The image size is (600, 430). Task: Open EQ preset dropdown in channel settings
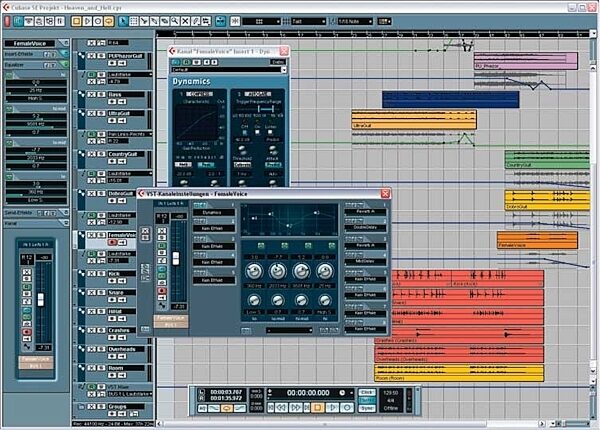pyautogui.click(x=289, y=330)
